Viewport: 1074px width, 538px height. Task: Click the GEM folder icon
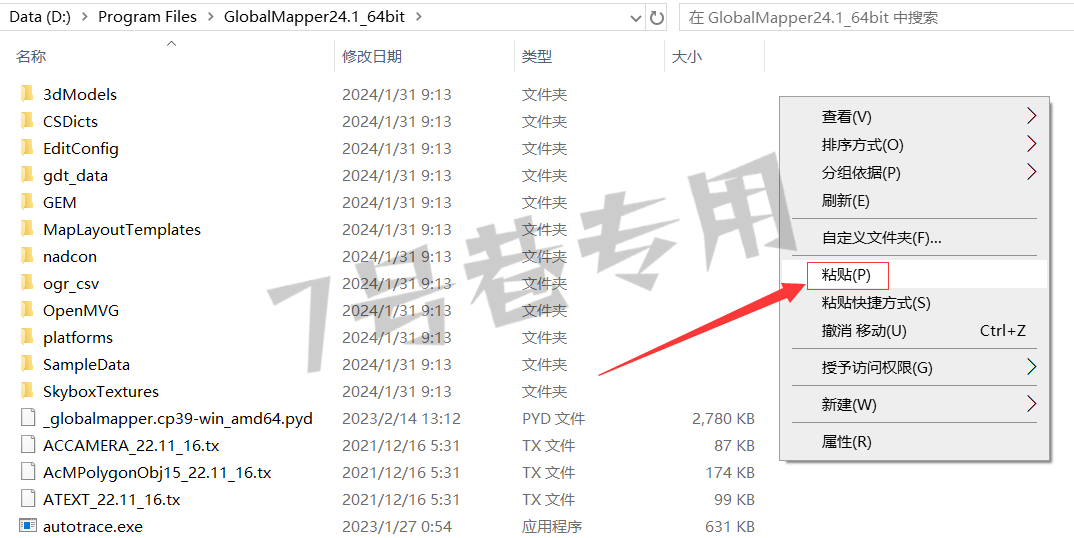[27, 202]
